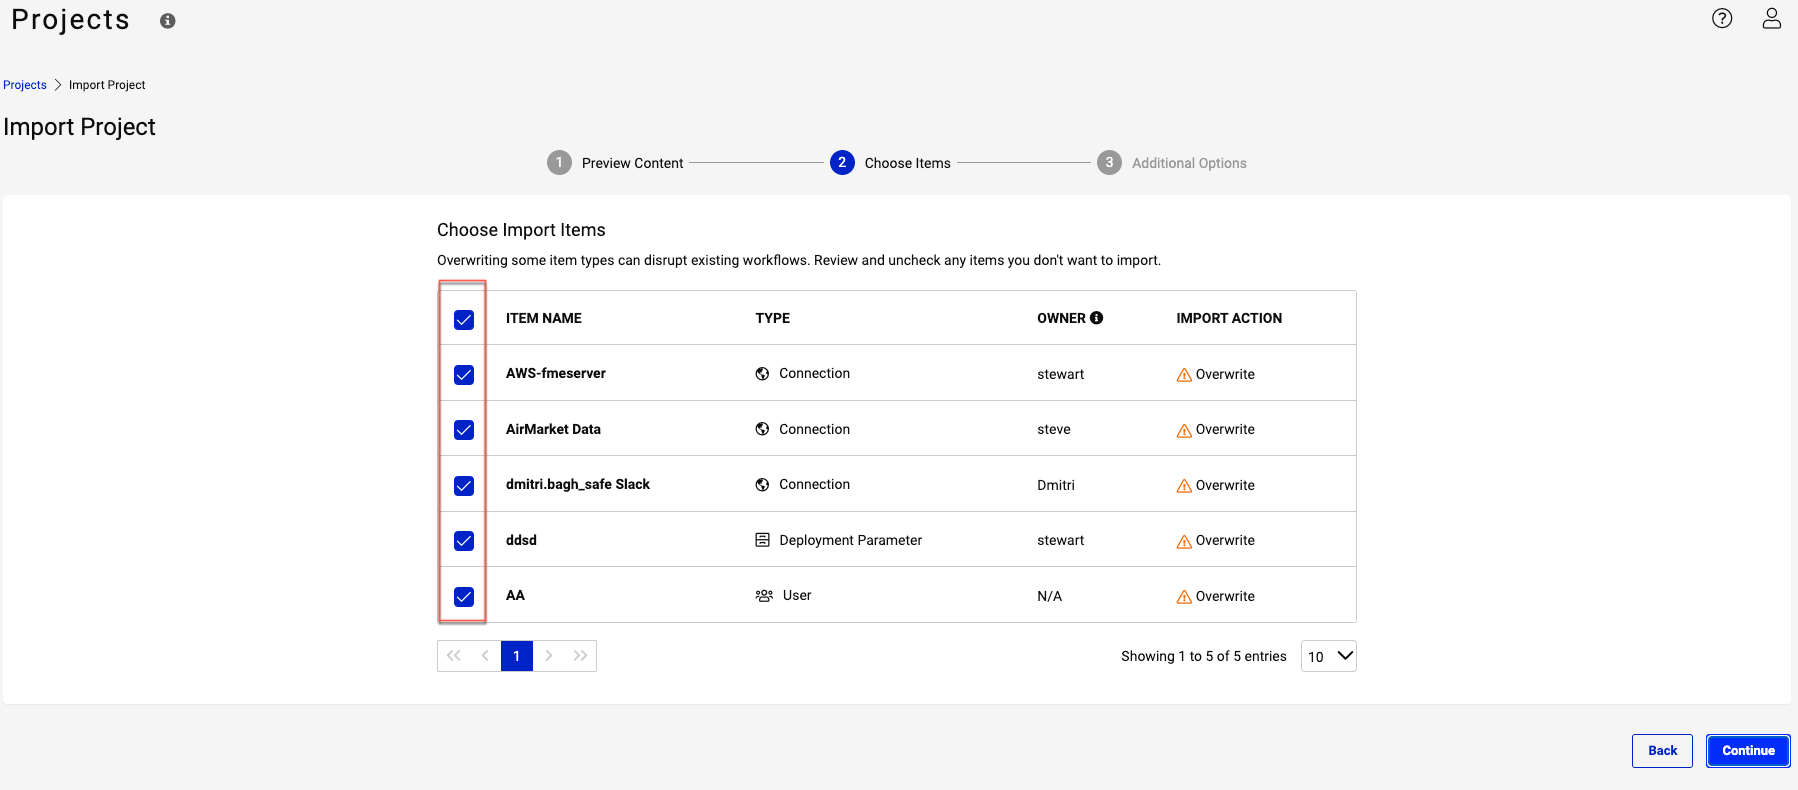
Task: Uncheck the AWS-fmeserver checkbox
Action: click(464, 375)
